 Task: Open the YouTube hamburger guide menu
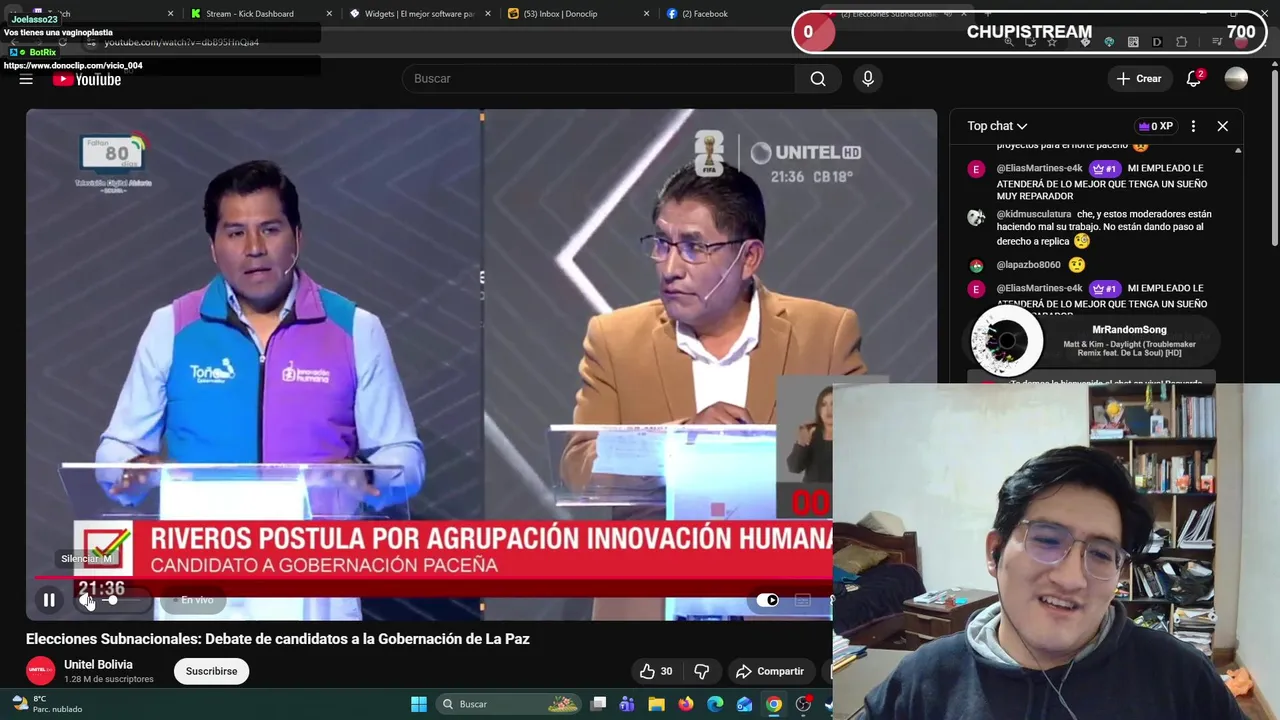coord(26,79)
